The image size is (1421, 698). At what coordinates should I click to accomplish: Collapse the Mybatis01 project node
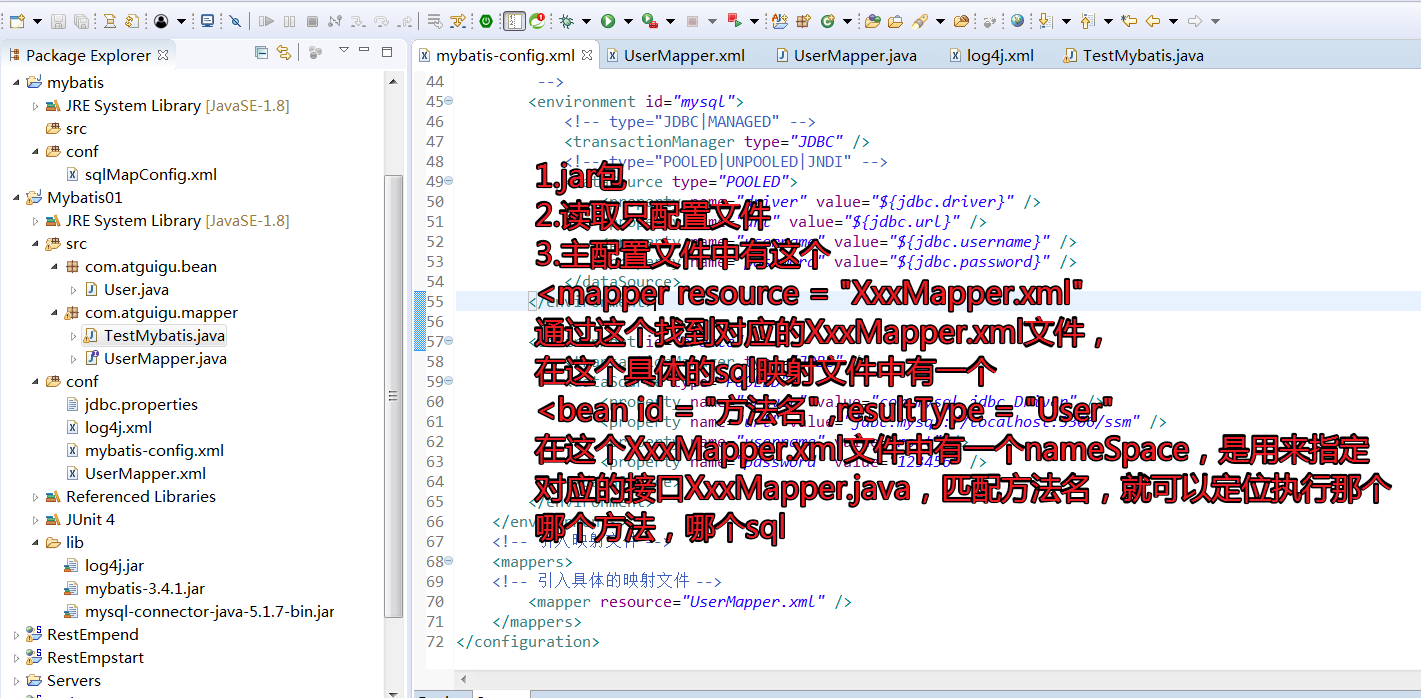pyautogui.click(x=16, y=198)
